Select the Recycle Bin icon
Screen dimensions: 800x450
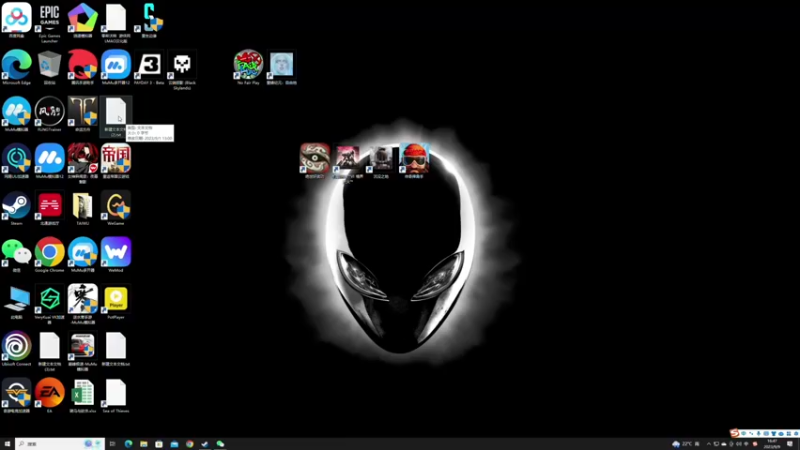49,67
